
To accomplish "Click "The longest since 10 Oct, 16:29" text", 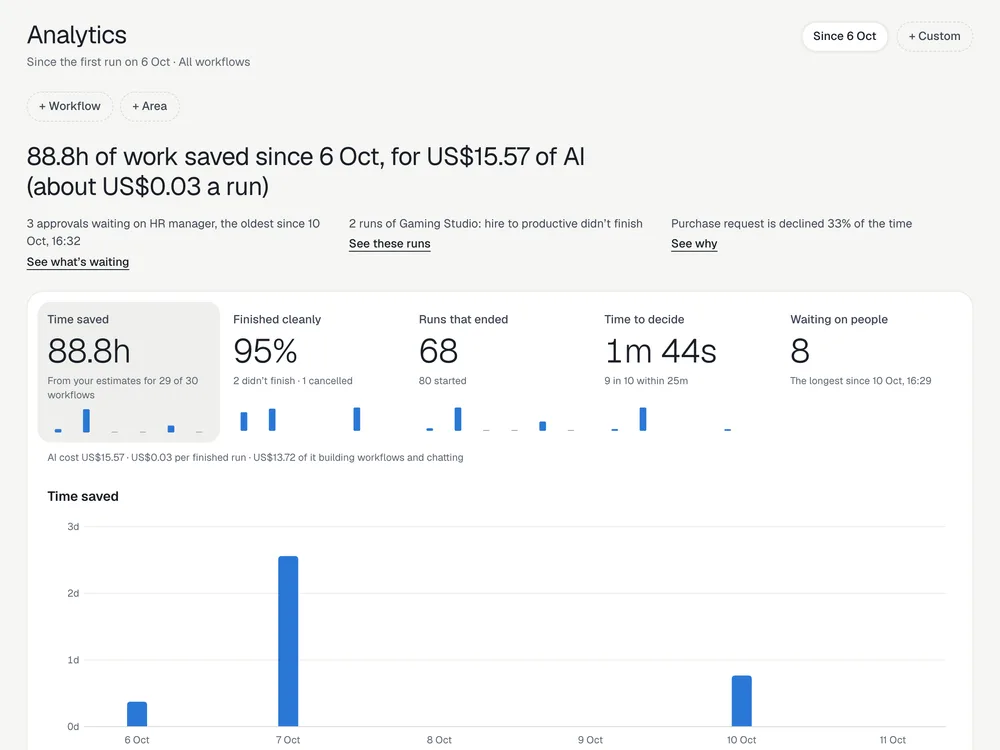I will point(860,381).
